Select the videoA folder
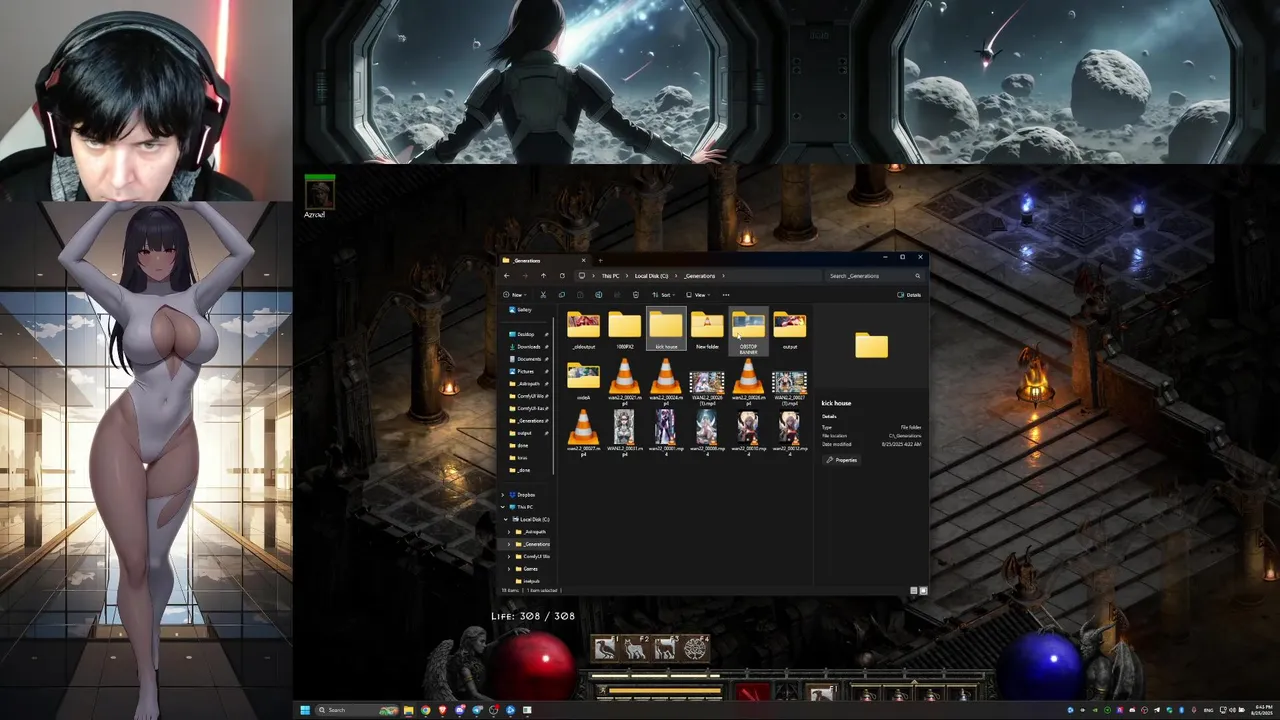Image resolution: width=1280 pixels, height=720 pixels. pyautogui.click(x=583, y=382)
